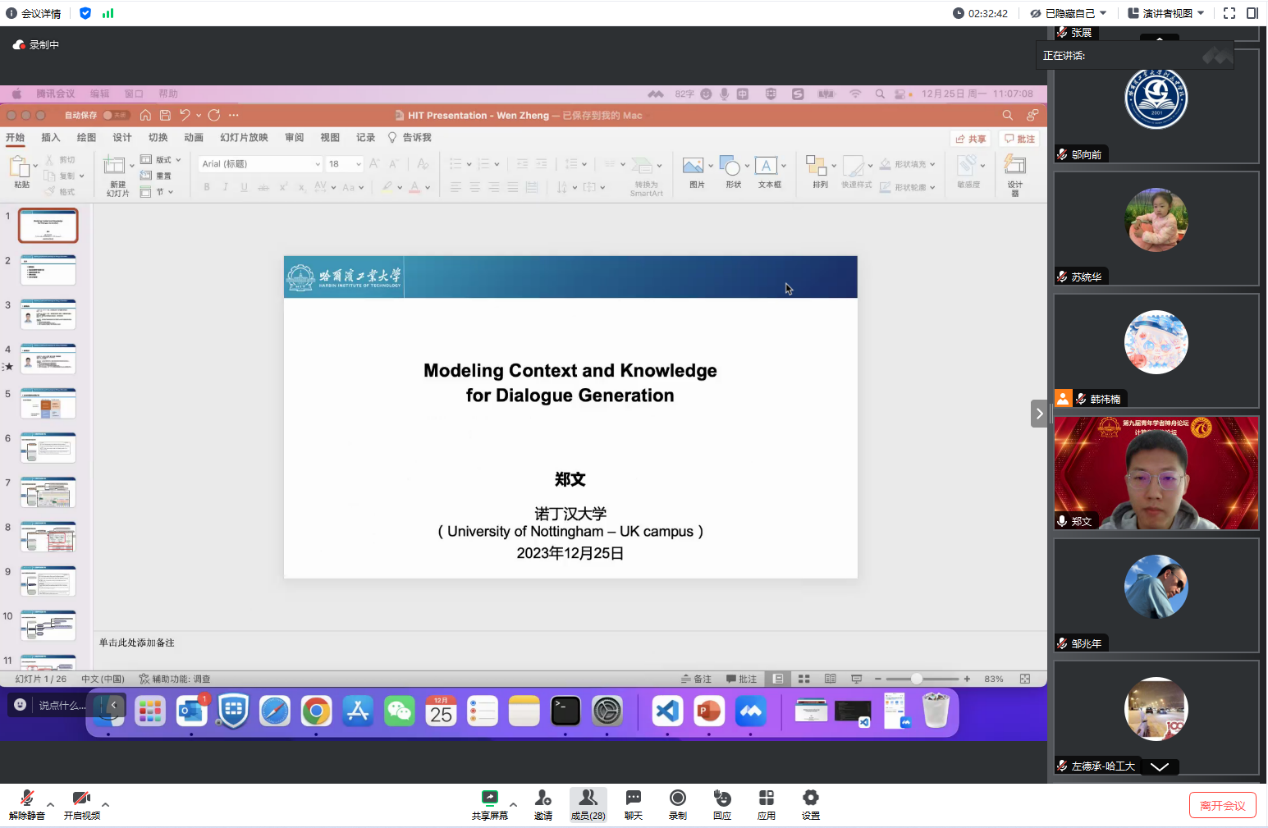Toggle the fullscreen mode icon
Screen dimensions: 1268x828
[x=1229, y=13]
